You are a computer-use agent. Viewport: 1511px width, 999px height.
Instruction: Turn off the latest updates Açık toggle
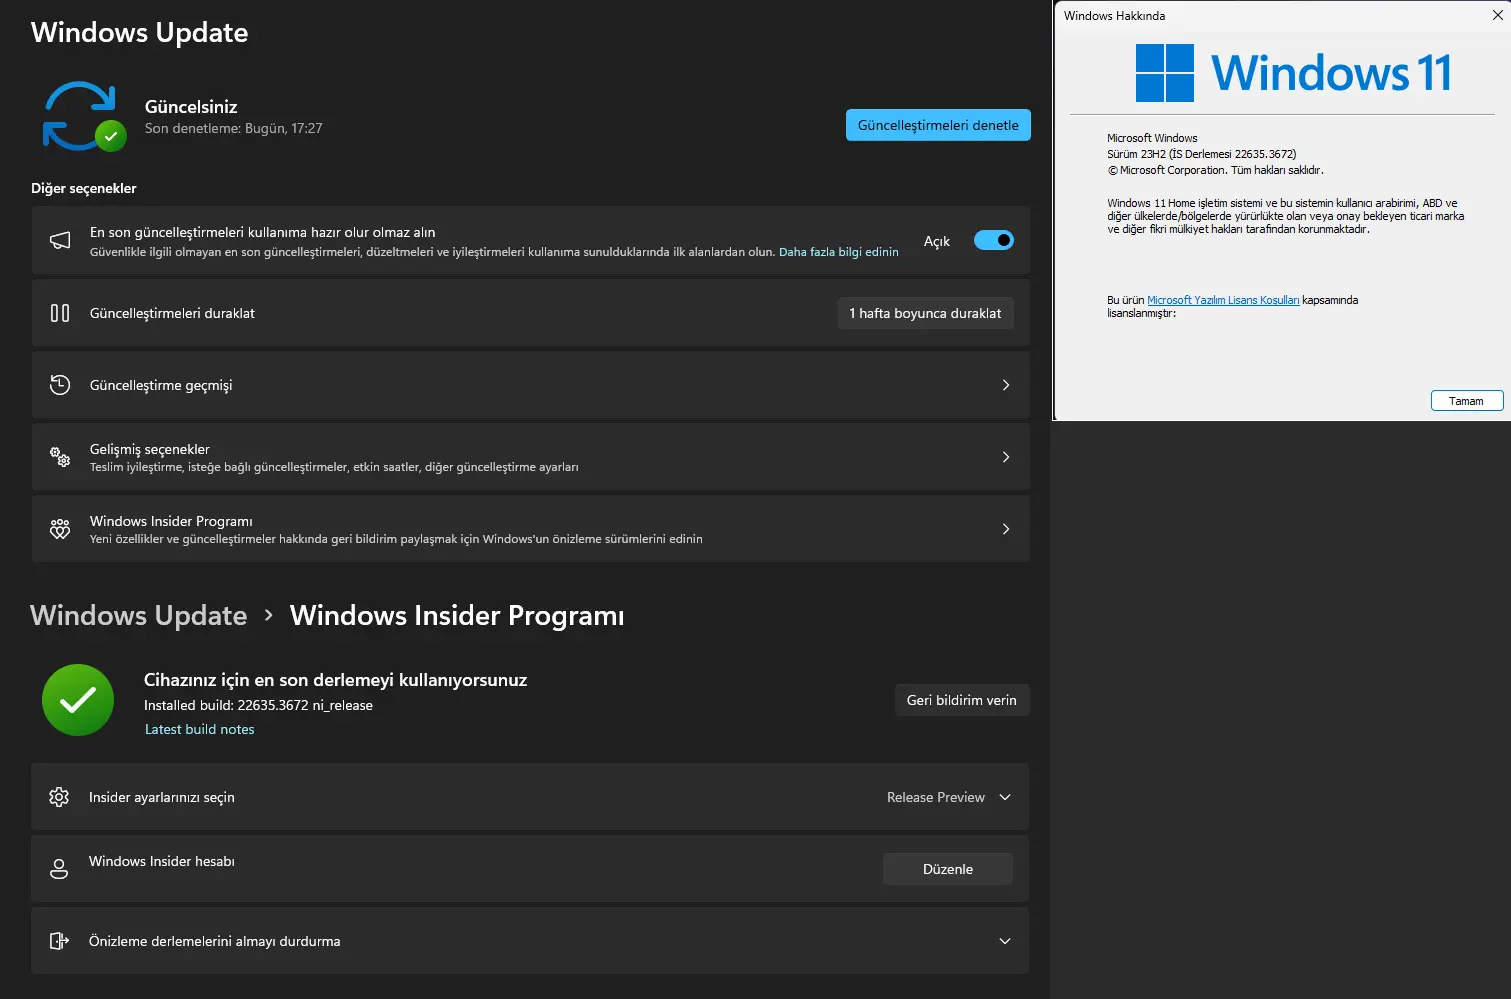994,240
